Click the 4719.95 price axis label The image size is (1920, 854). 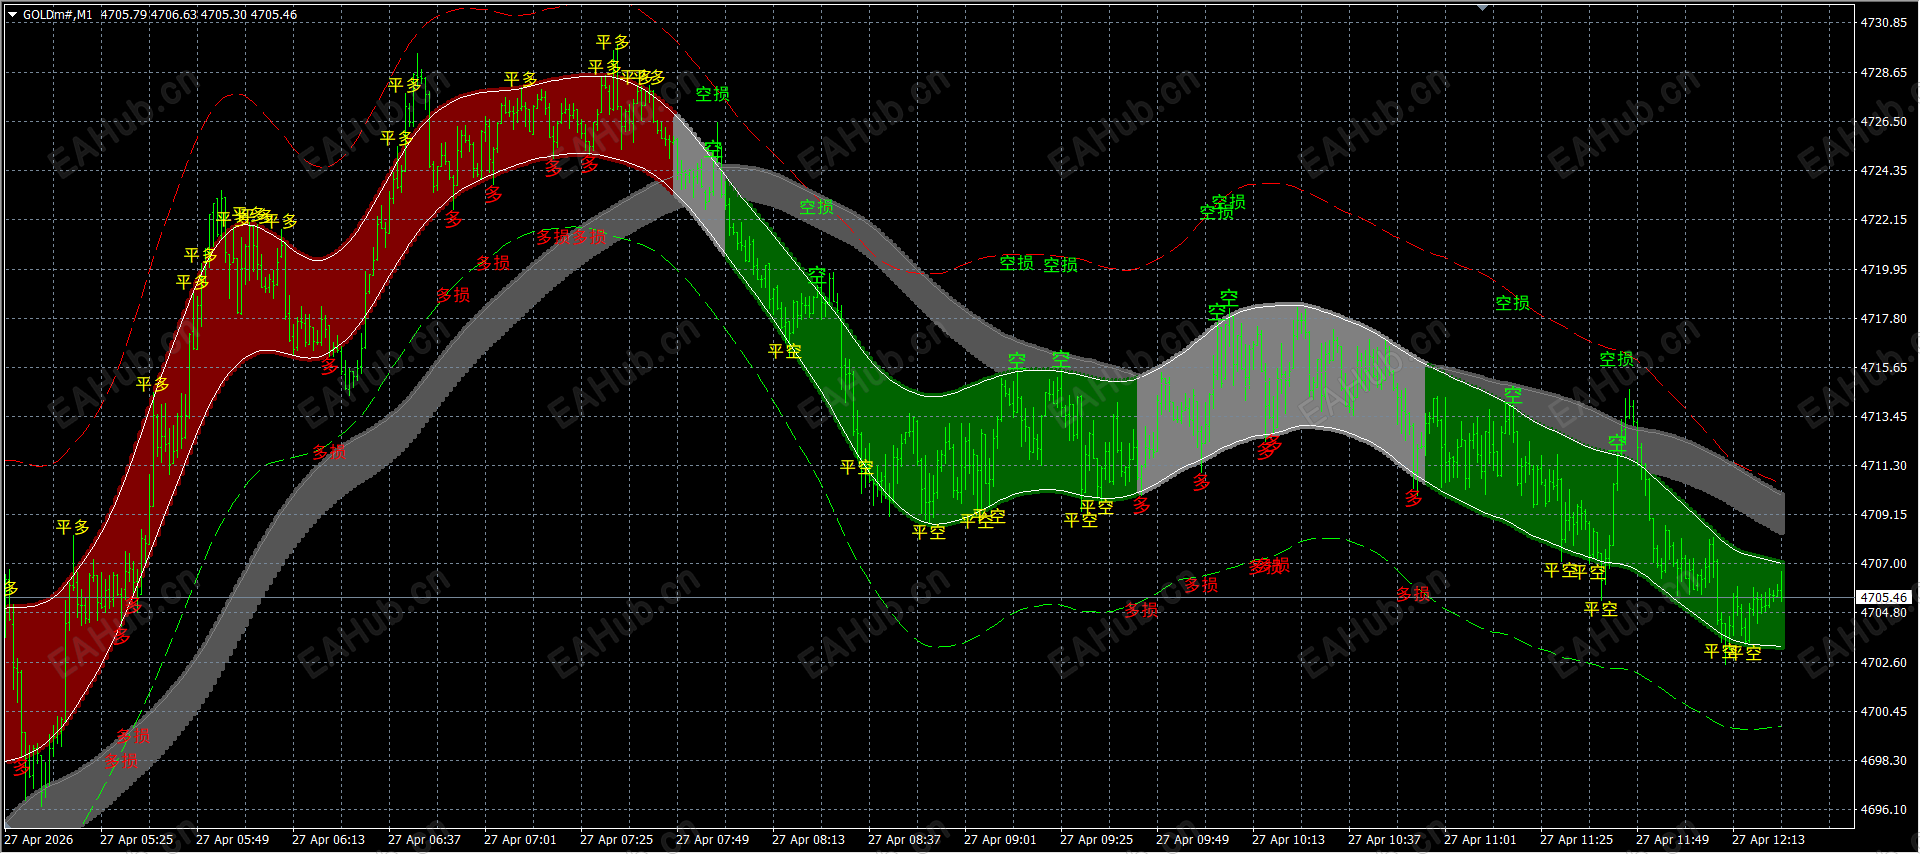1883,269
